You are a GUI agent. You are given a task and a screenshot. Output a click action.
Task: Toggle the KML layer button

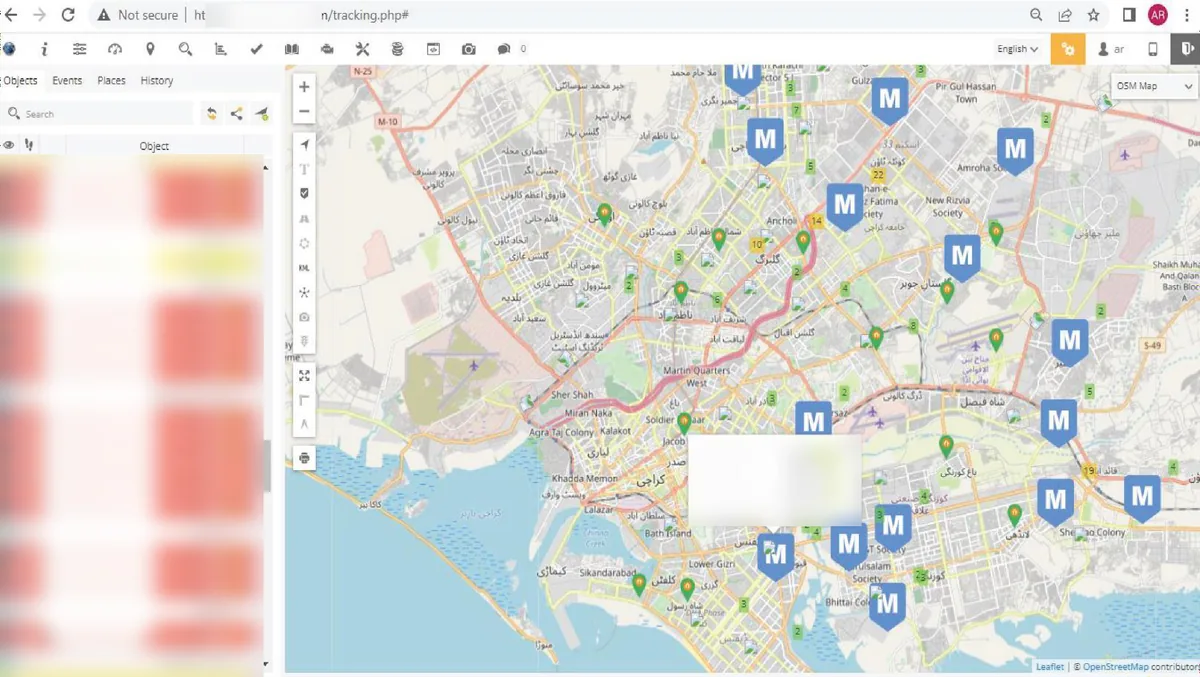tap(305, 268)
